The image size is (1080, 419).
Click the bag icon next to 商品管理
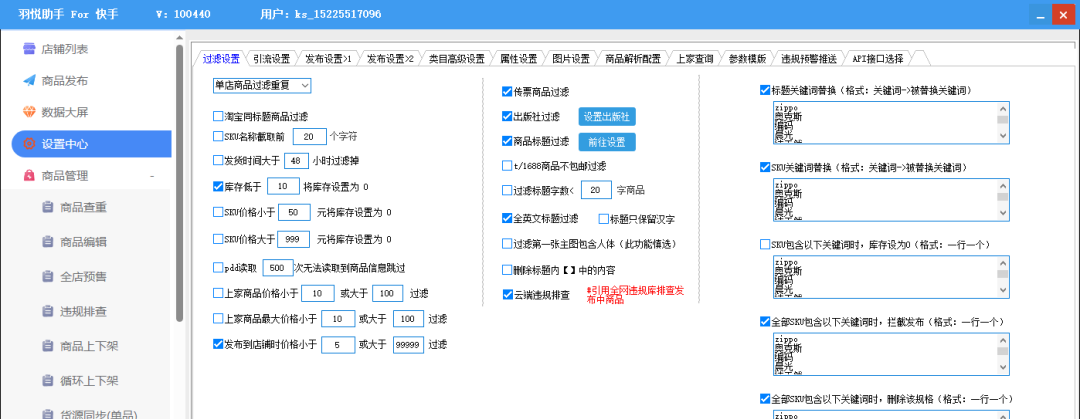point(29,176)
